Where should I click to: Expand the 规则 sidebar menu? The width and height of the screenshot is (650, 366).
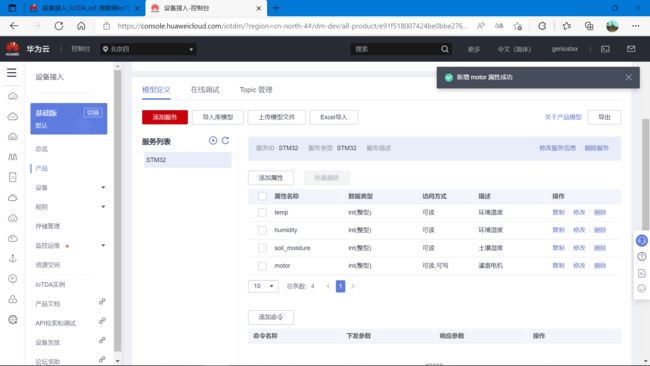click(x=103, y=207)
